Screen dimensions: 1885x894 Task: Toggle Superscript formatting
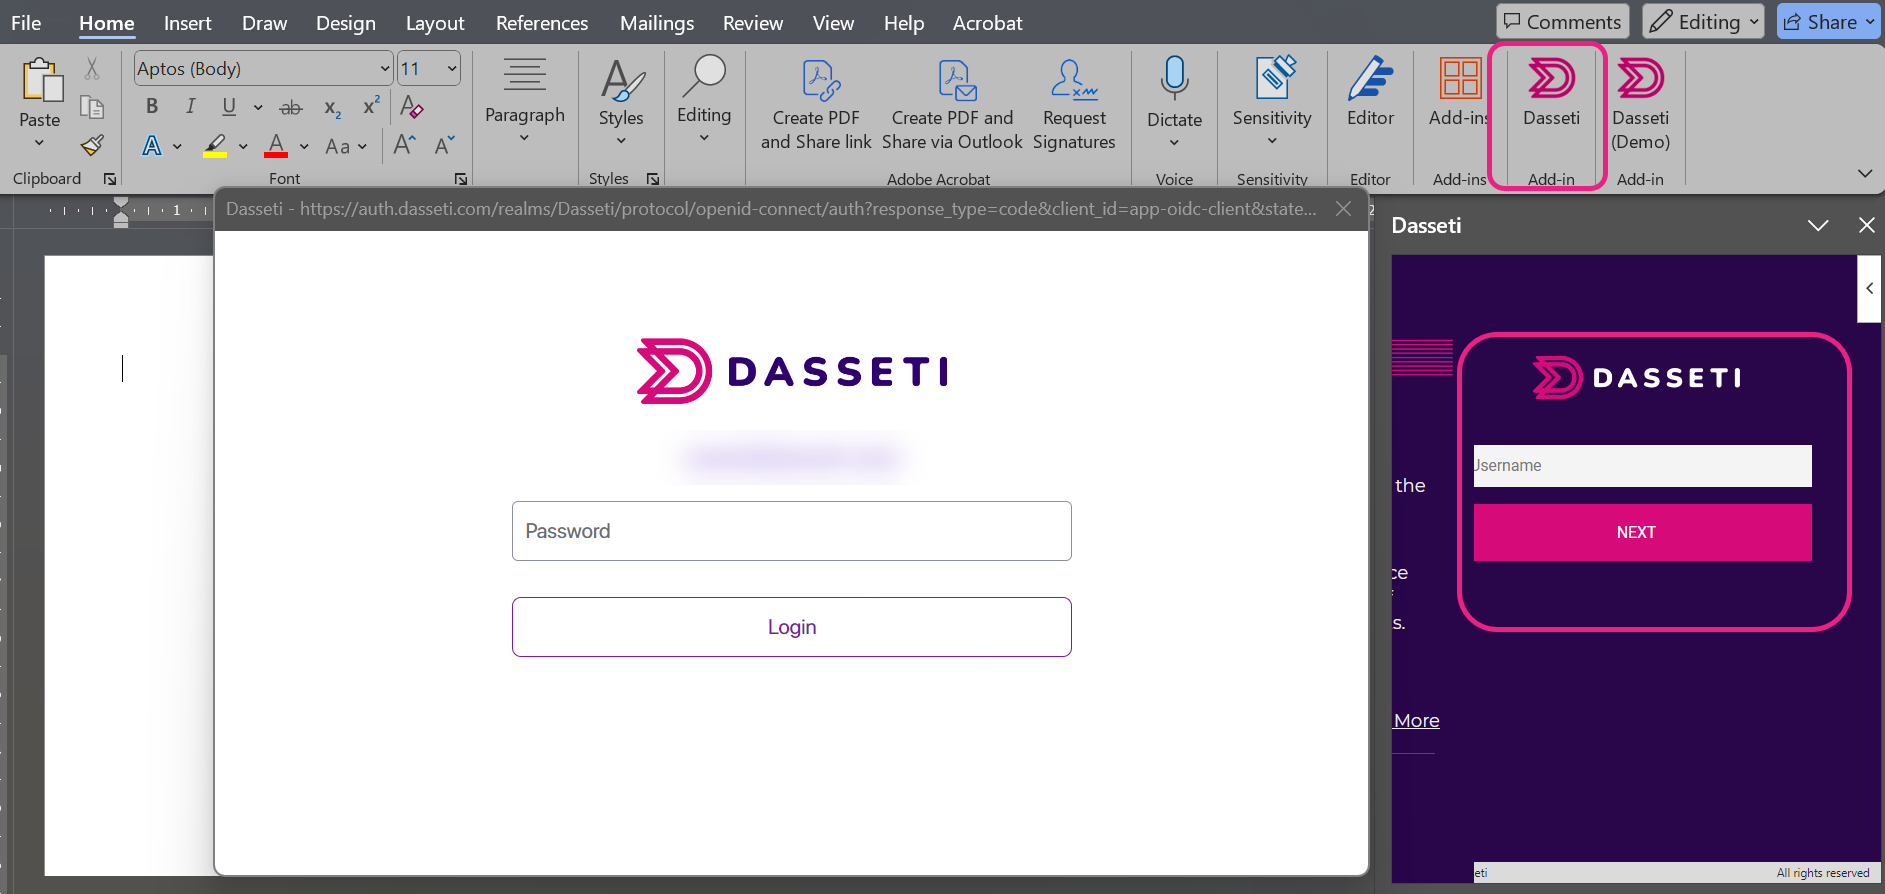(371, 105)
